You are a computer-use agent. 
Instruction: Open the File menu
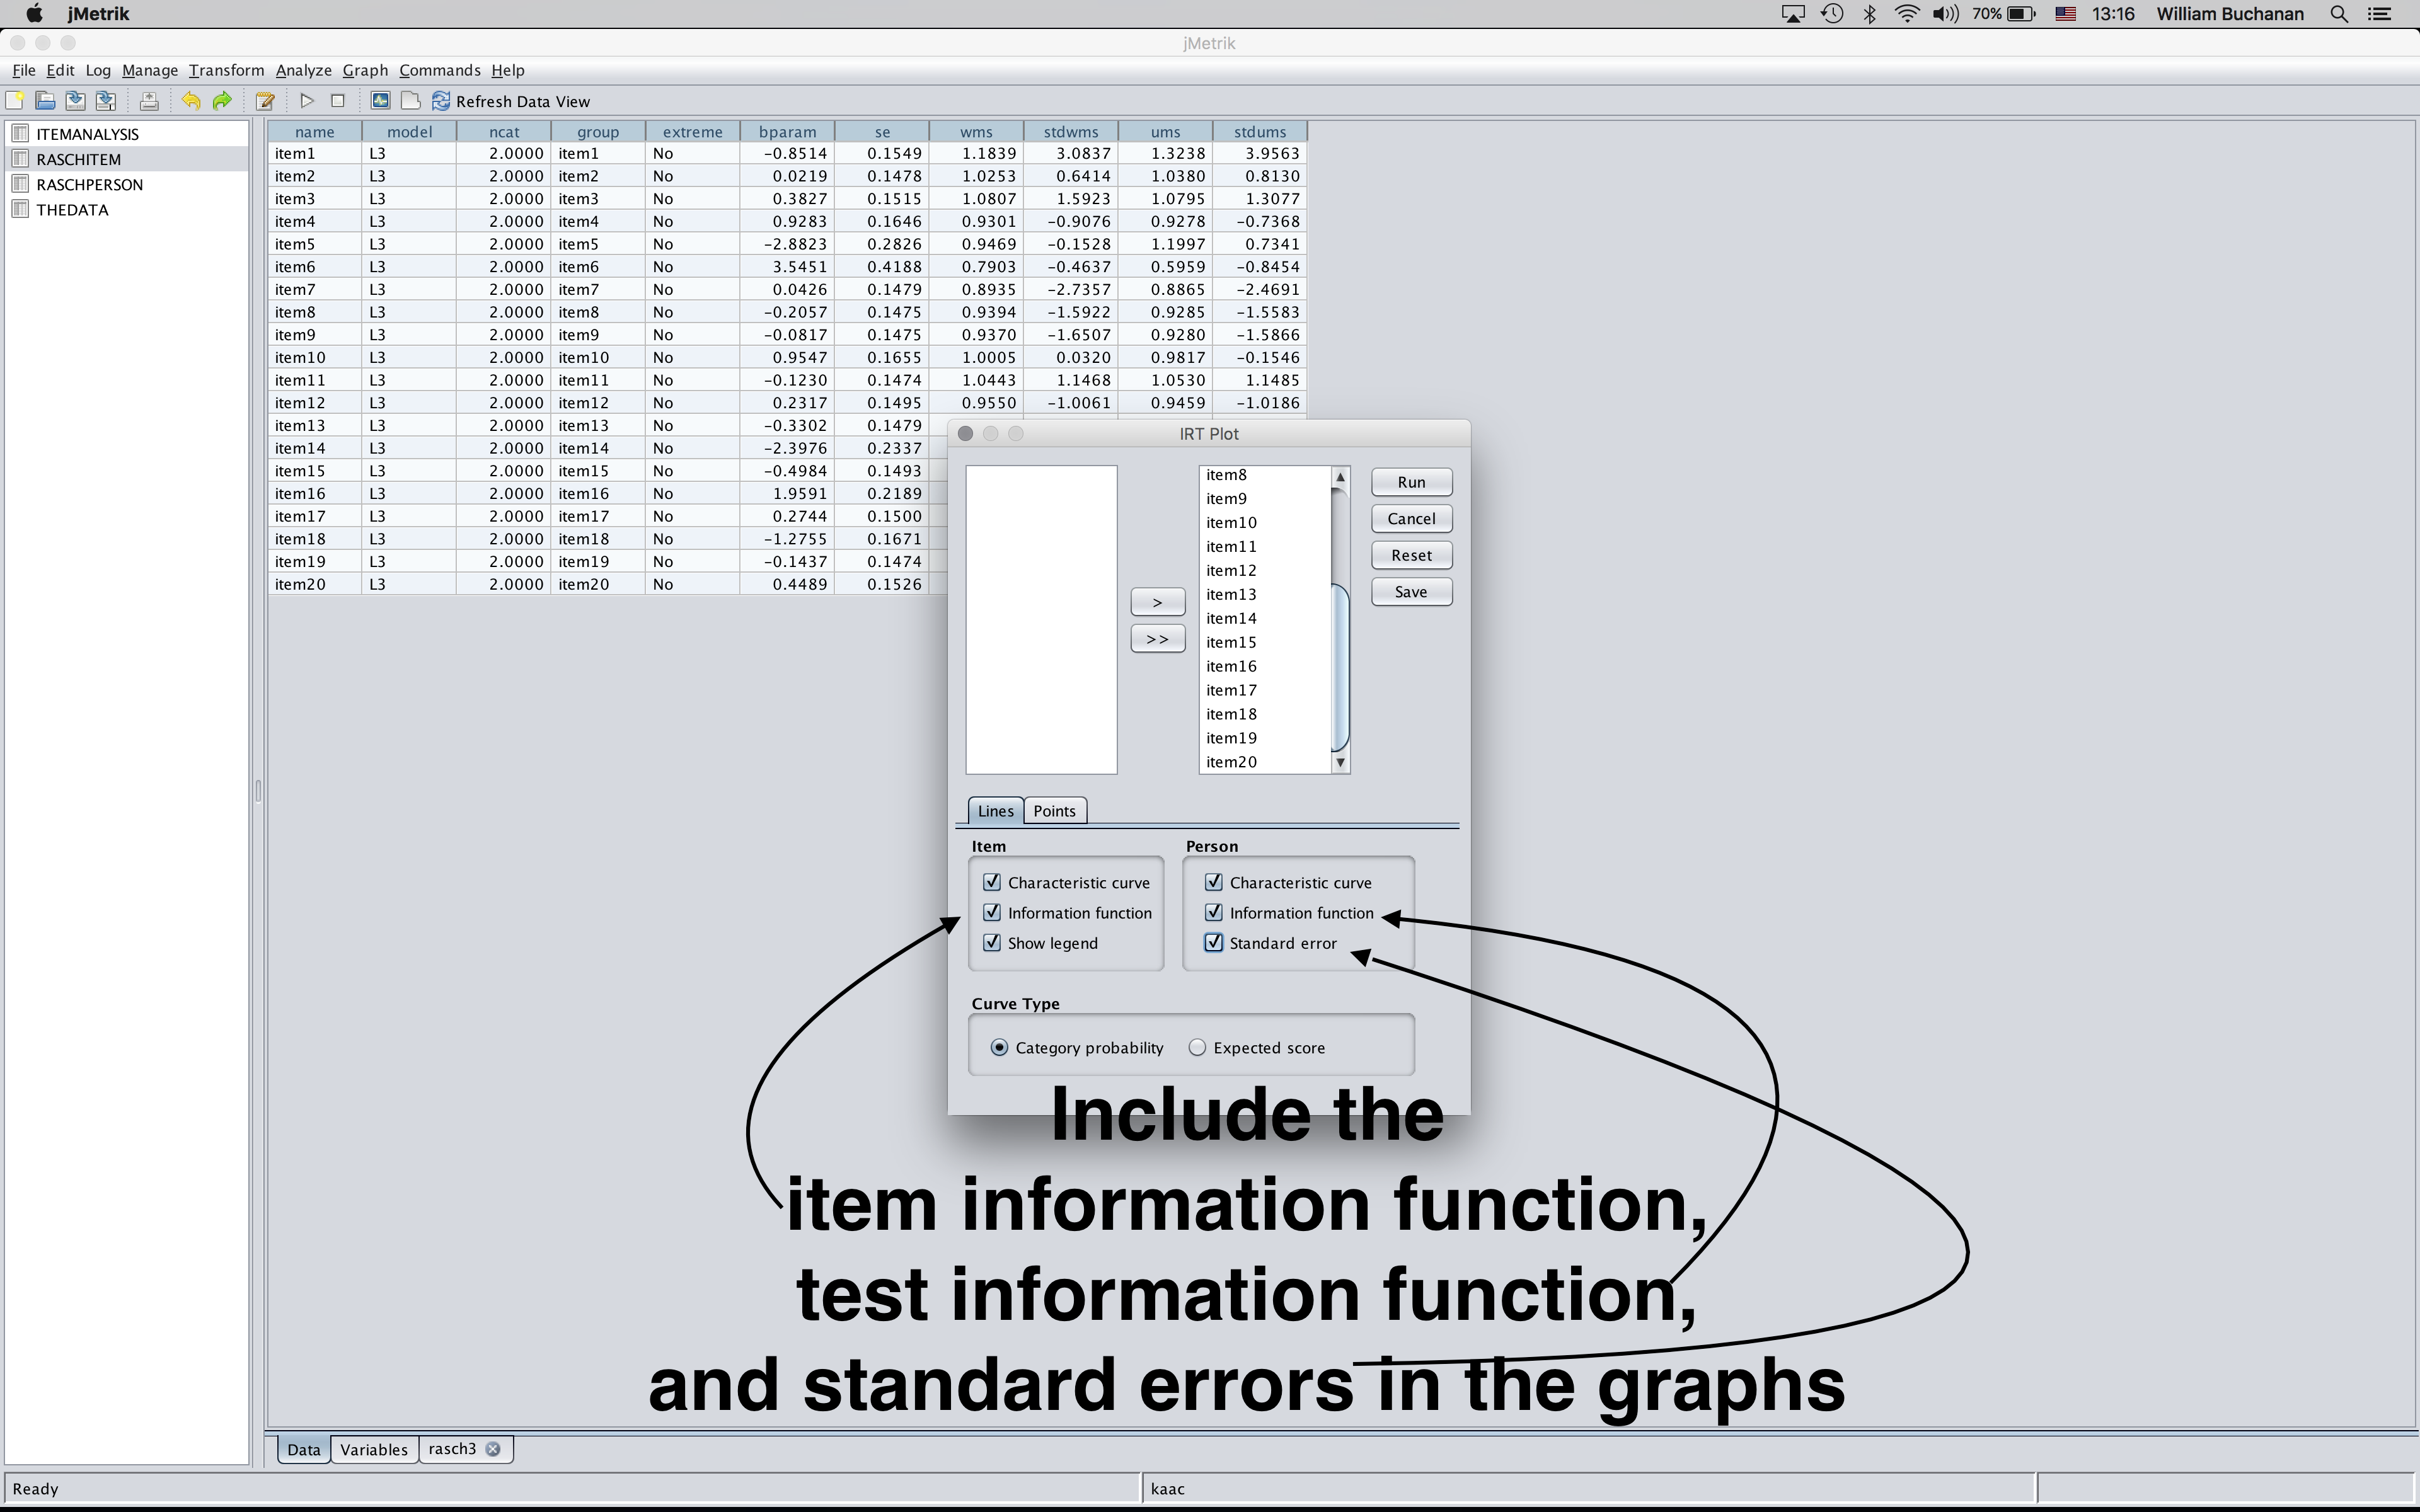24,70
